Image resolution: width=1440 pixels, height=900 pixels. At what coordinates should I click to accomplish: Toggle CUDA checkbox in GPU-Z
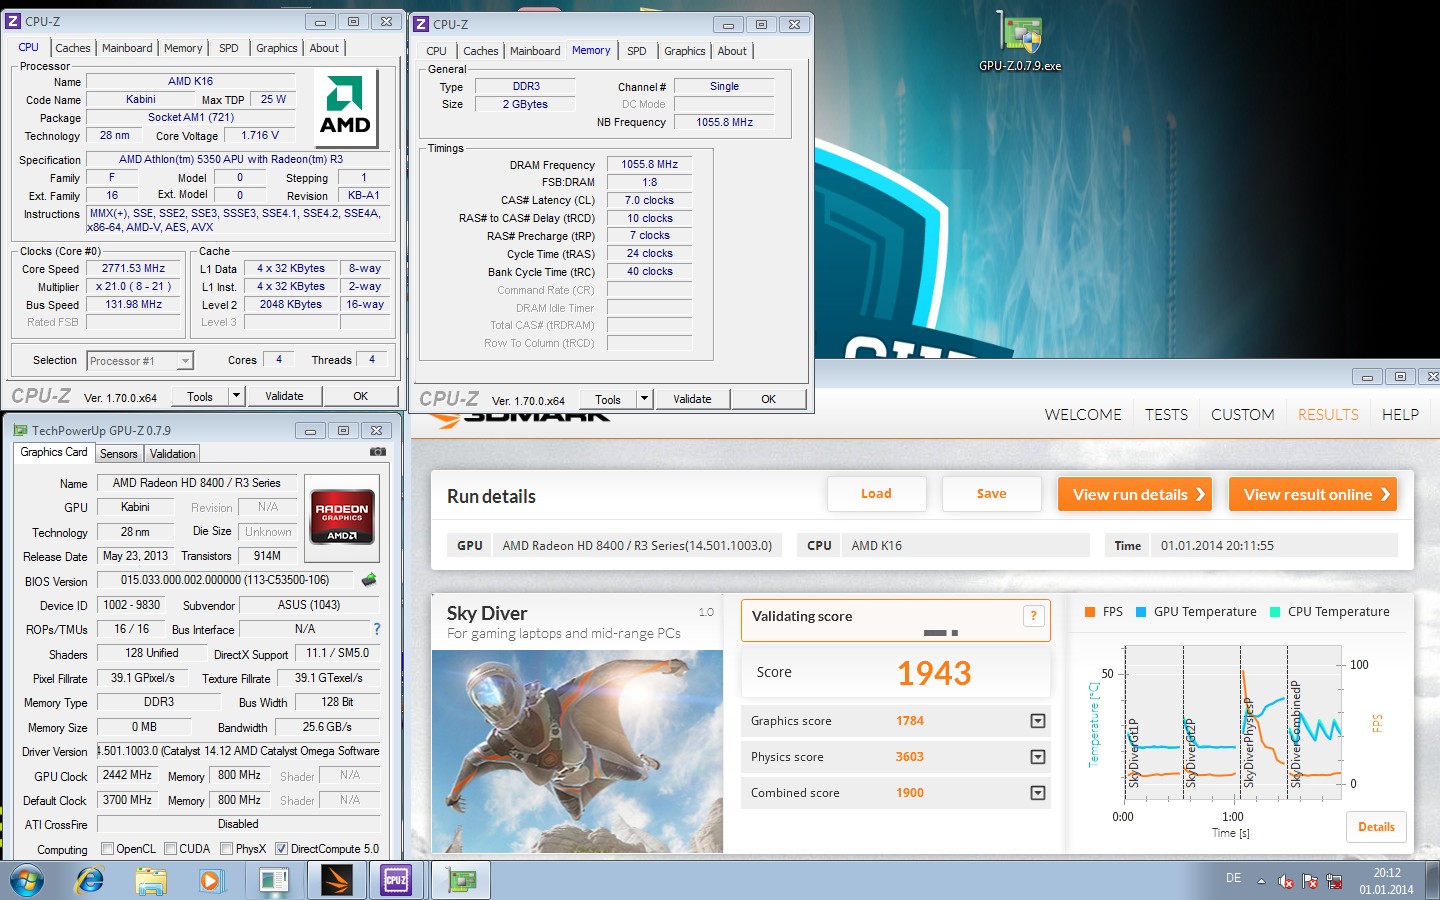point(171,849)
